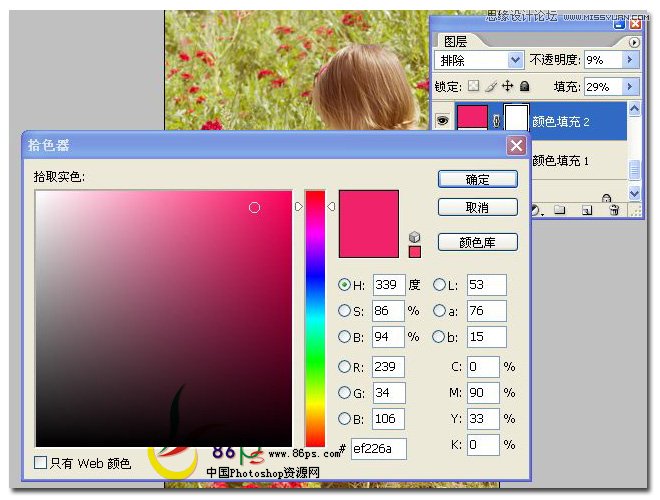Screen dimensions: 660x500
Task: Click the Y yellow field 33
Action: pos(483,418)
